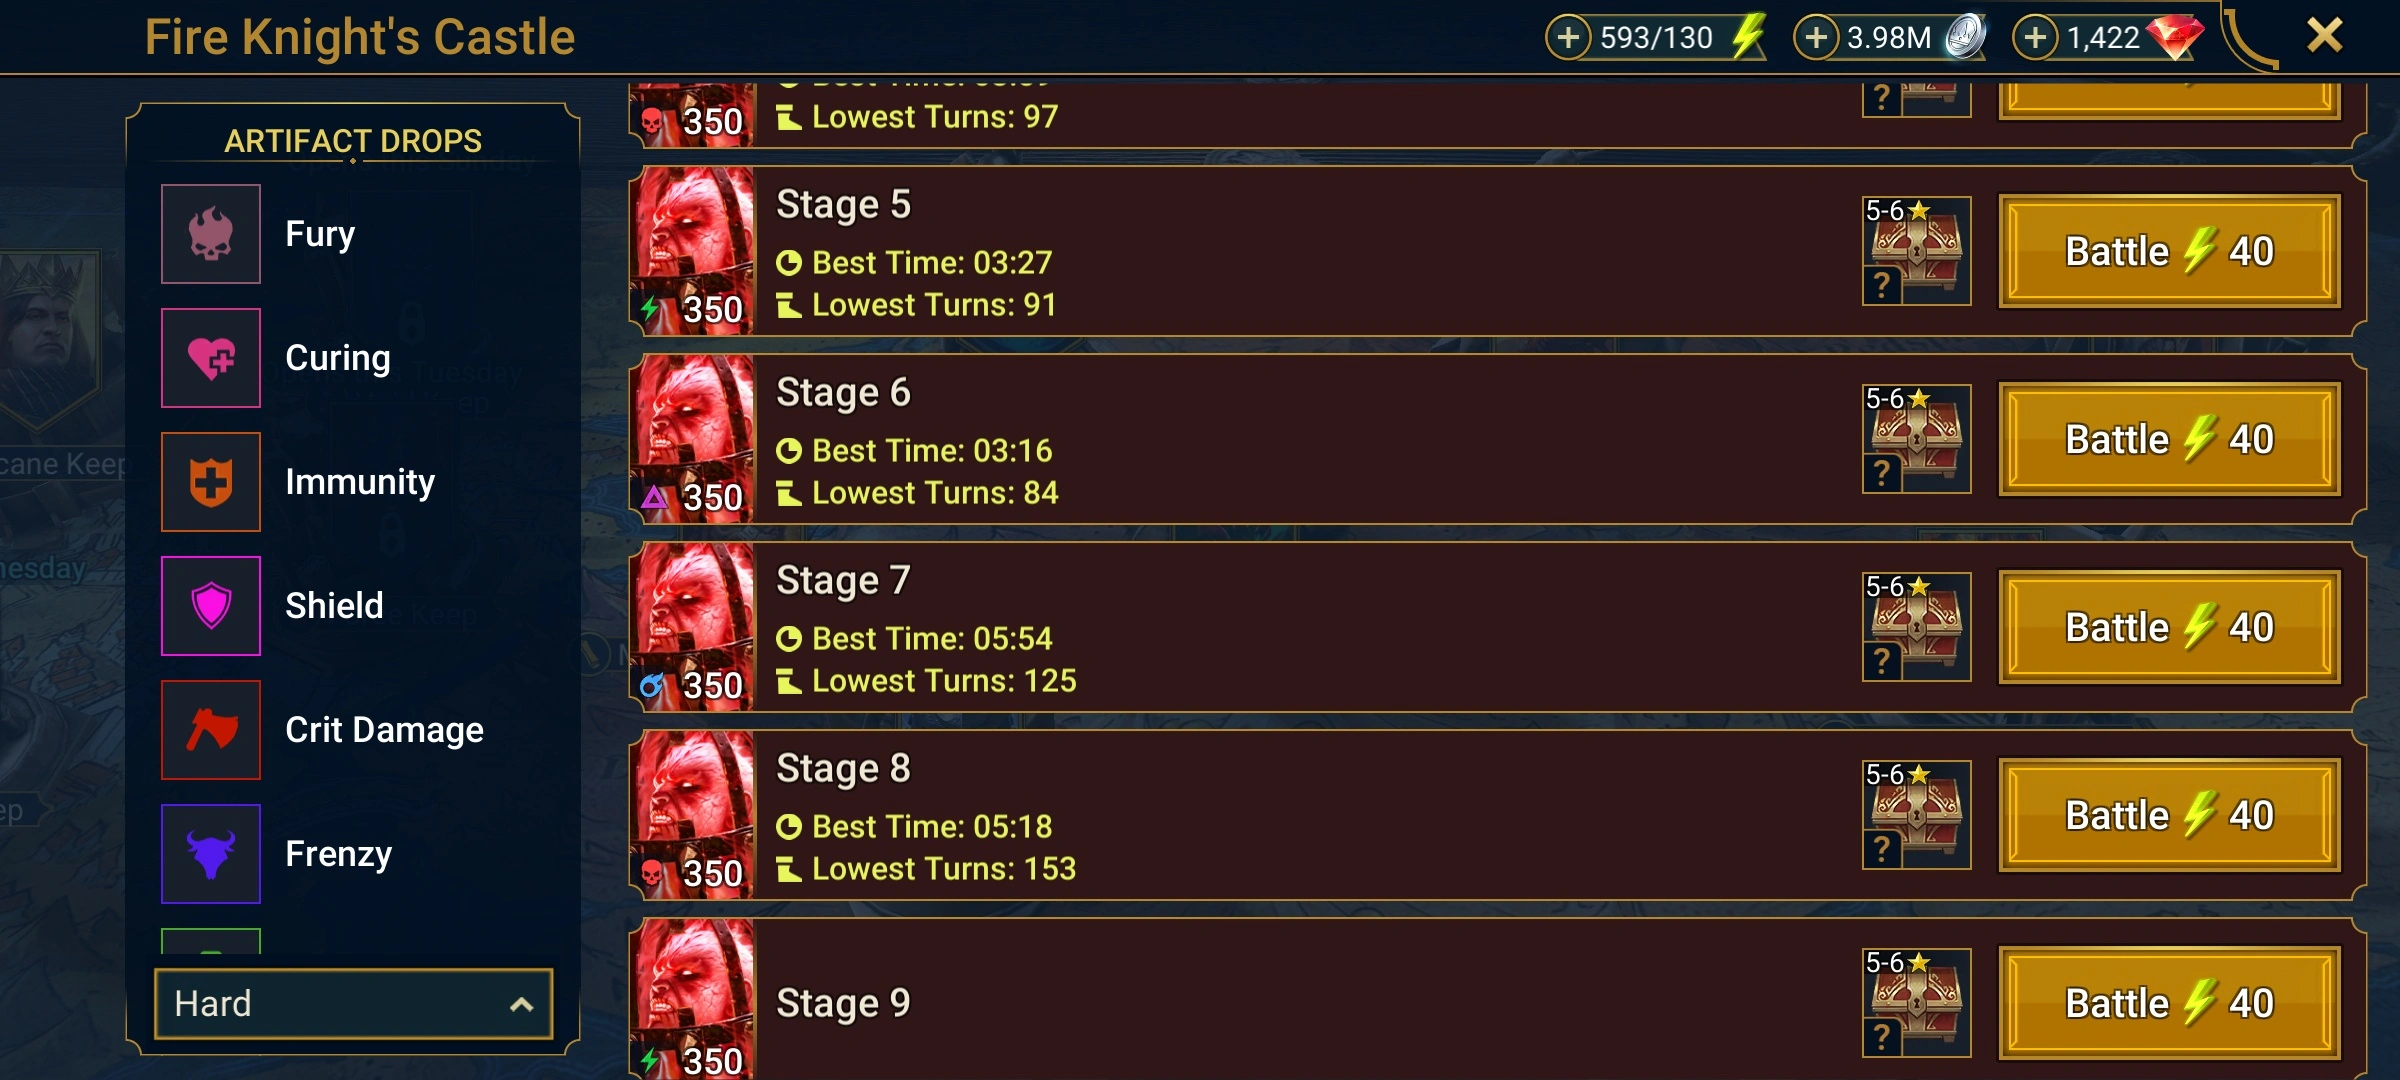Select the Frenzy bull icon
2400x1080 pixels.
[211, 854]
